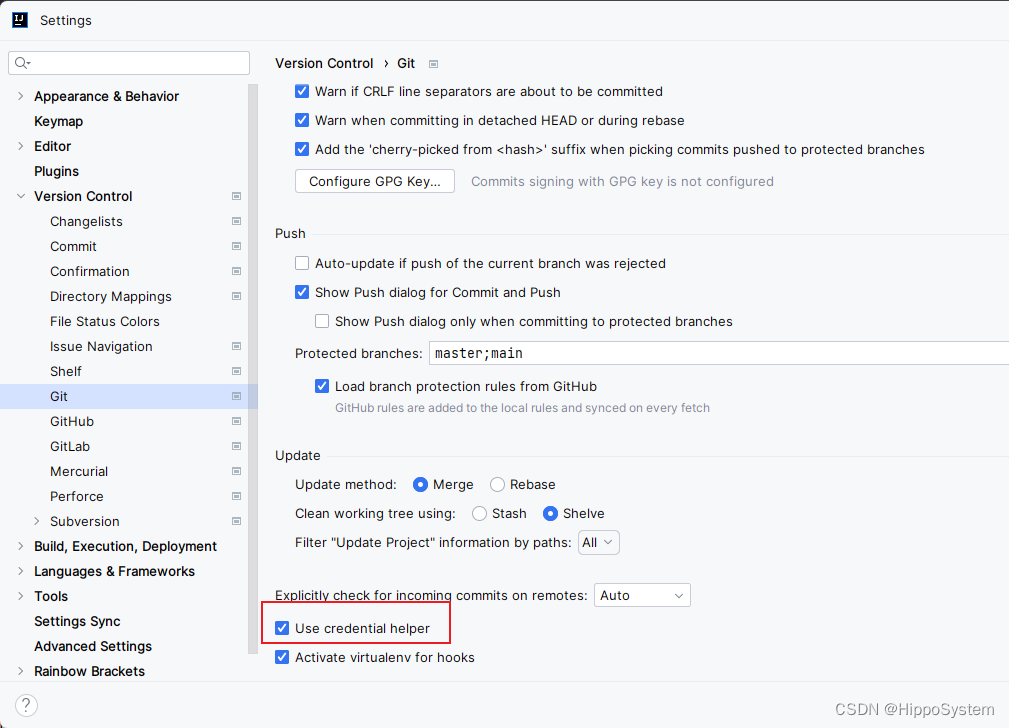This screenshot has width=1009, height=728.
Task: Open help with the question mark icon
Action: click(26, 705)
